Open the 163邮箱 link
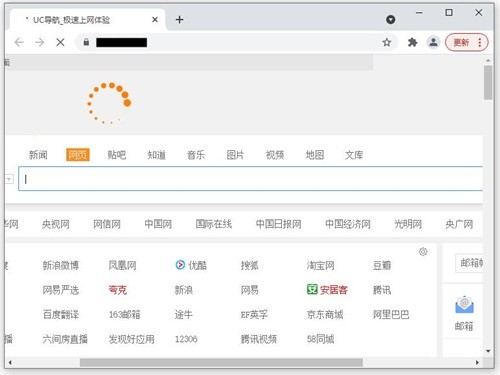Screen dimensions: 500x375 click(x=124, y=314)
